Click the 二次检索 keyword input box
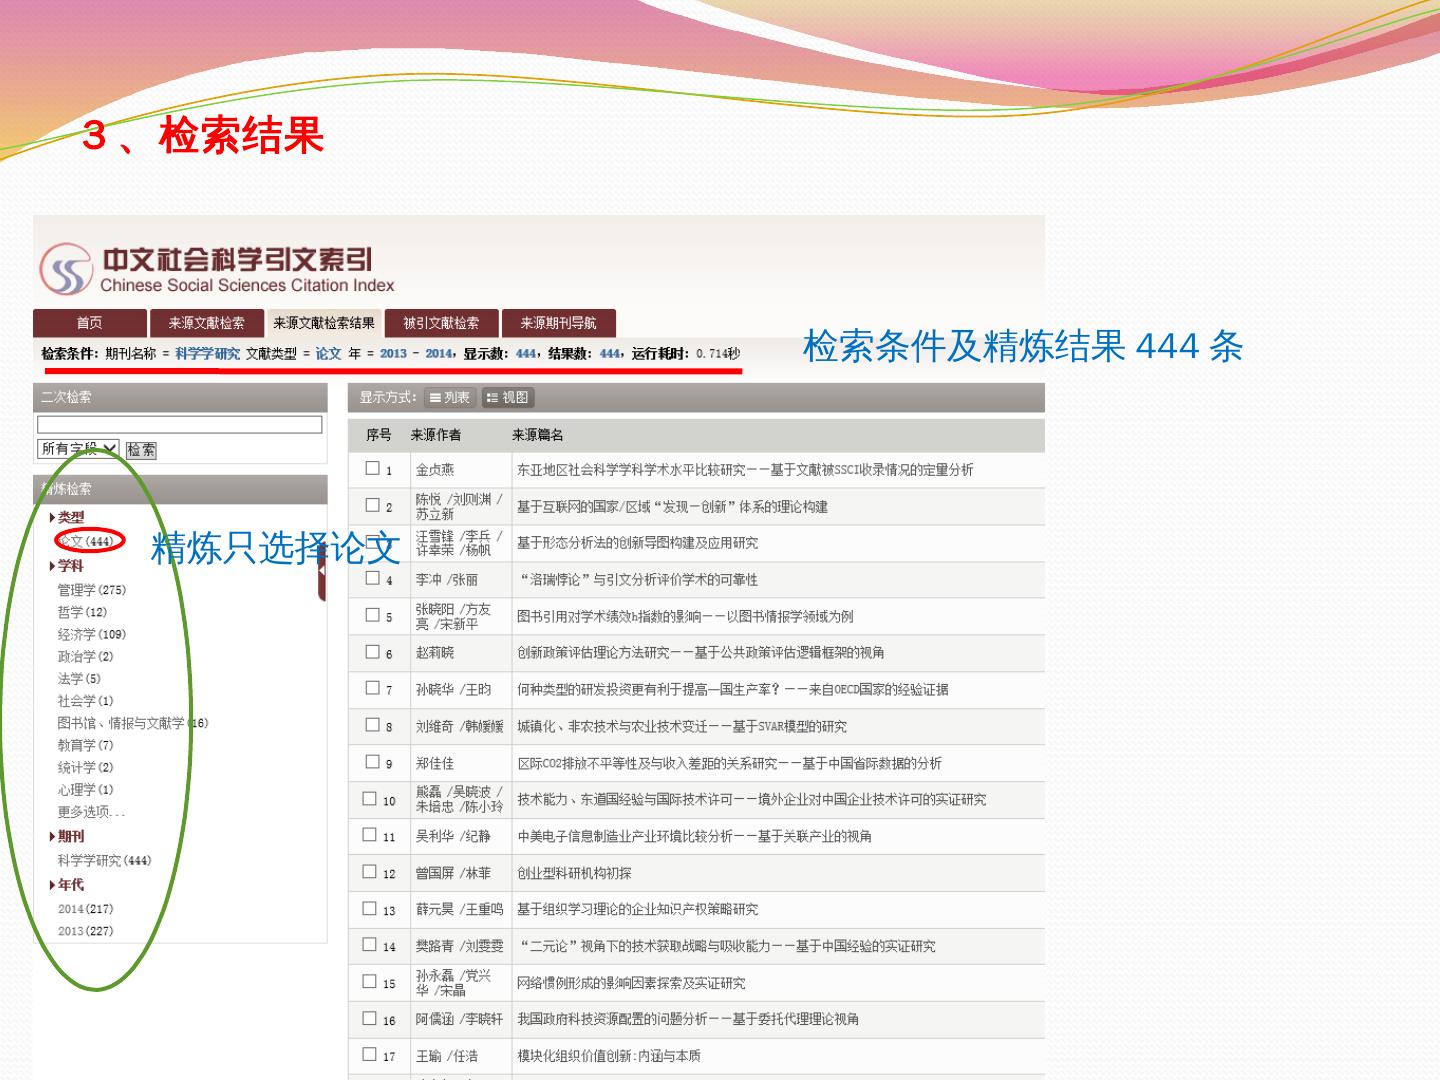 pyautogui.click(x=180, y=425)
